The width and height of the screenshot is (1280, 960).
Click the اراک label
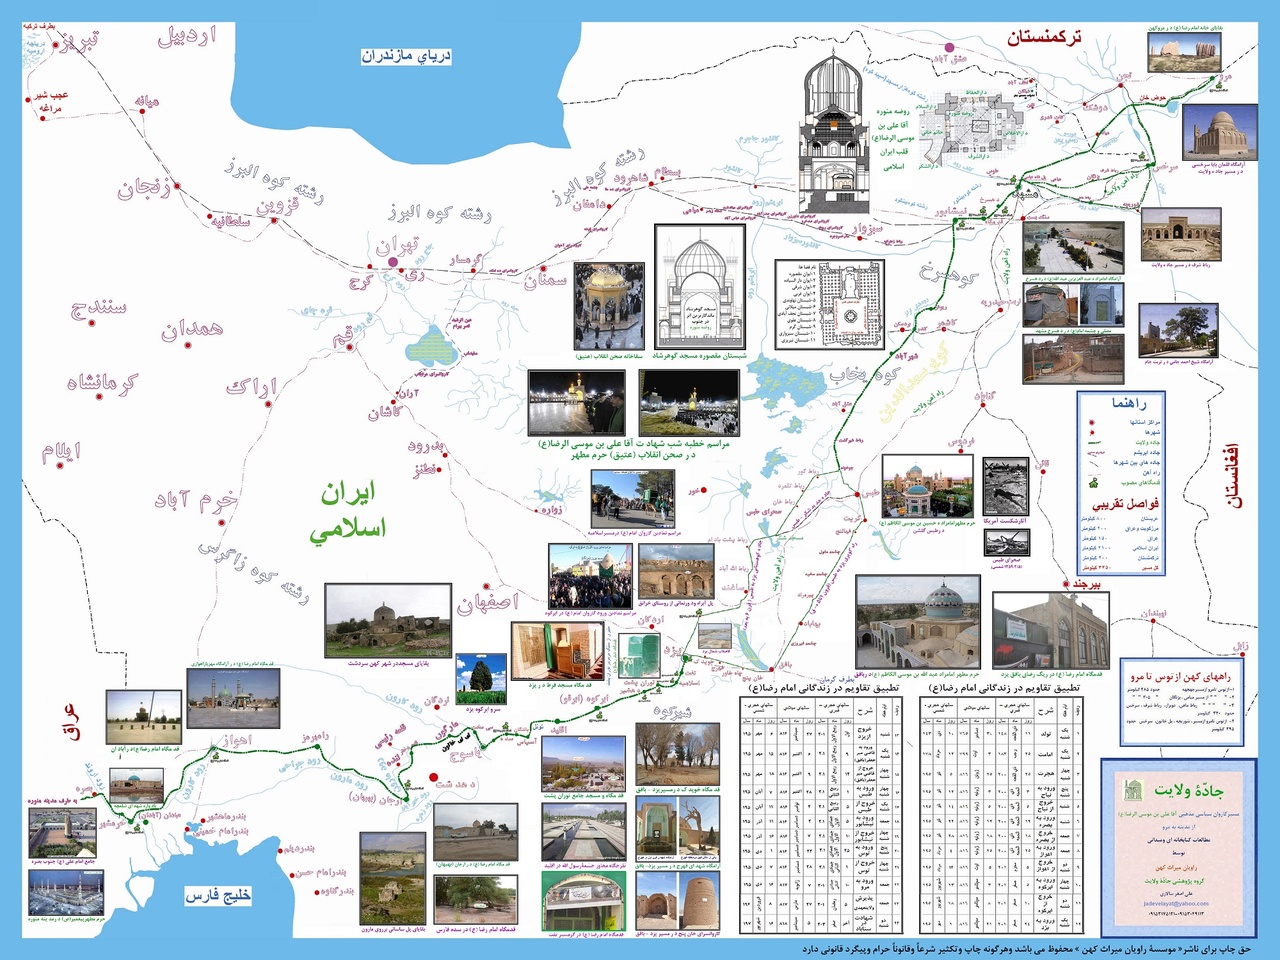[252, 387]
